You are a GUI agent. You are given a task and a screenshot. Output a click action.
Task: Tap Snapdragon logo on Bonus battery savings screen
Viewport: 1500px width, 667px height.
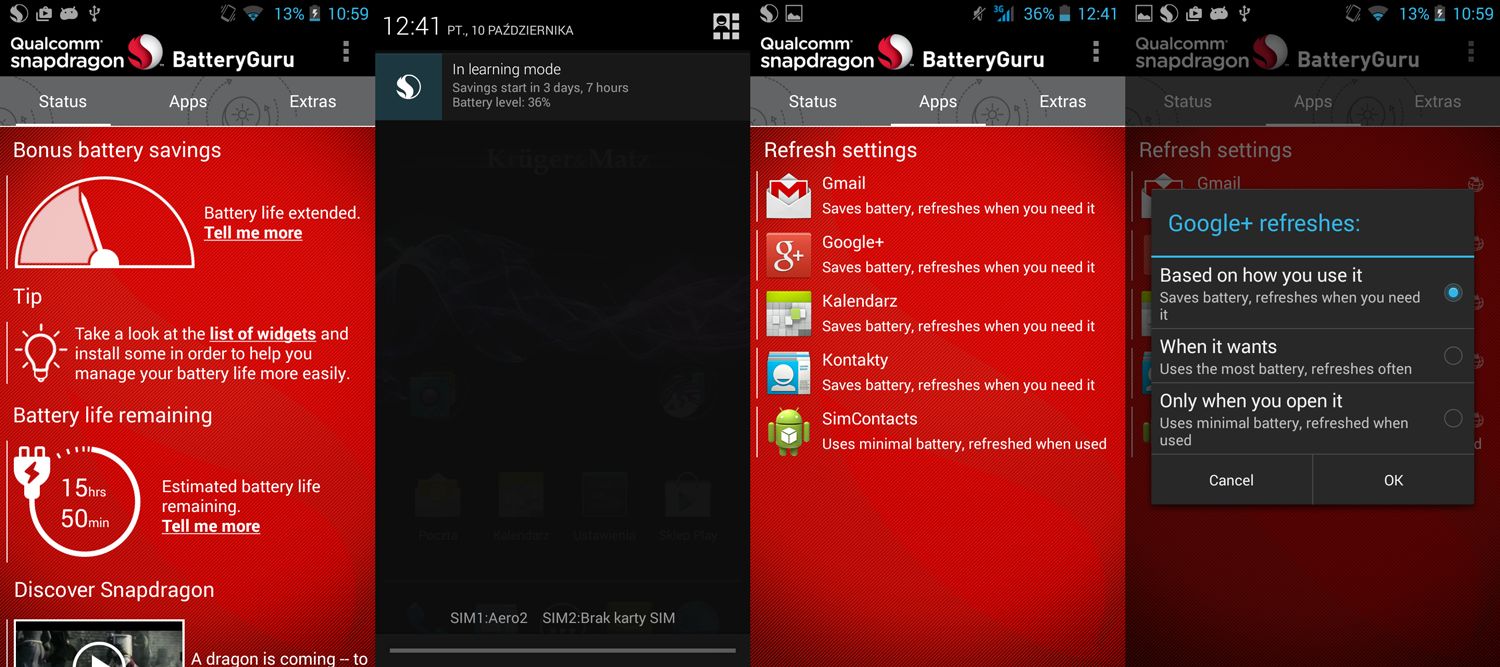(x=143, y=53)
